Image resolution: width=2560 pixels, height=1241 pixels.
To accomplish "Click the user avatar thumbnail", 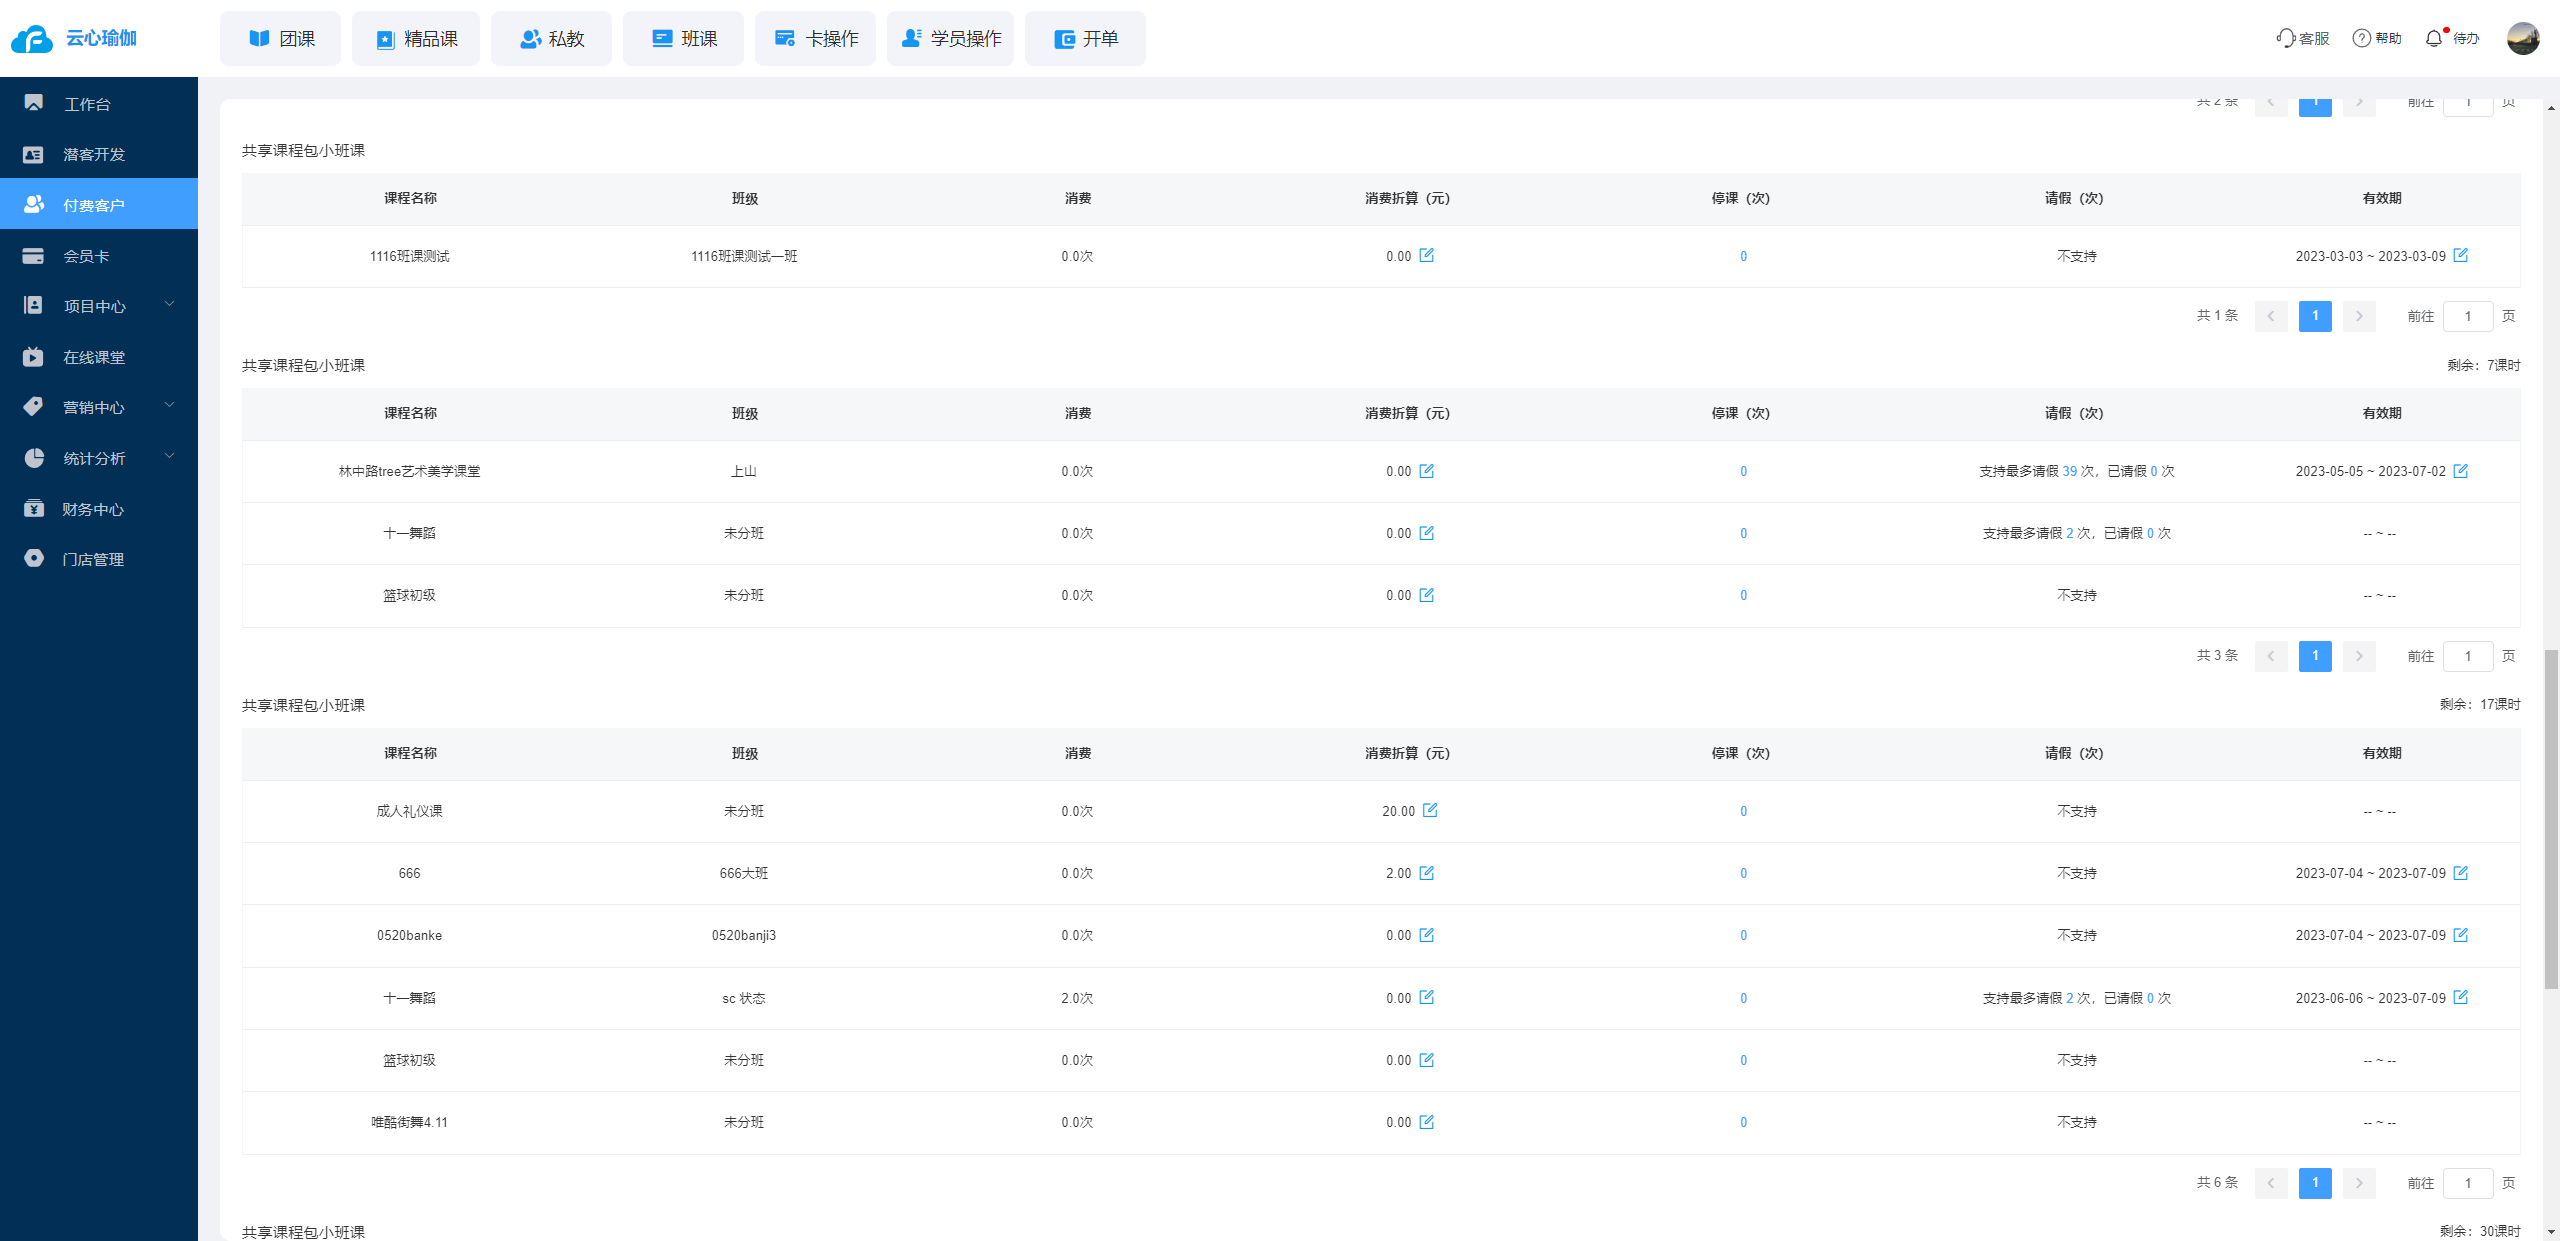I will [2523, 38].
